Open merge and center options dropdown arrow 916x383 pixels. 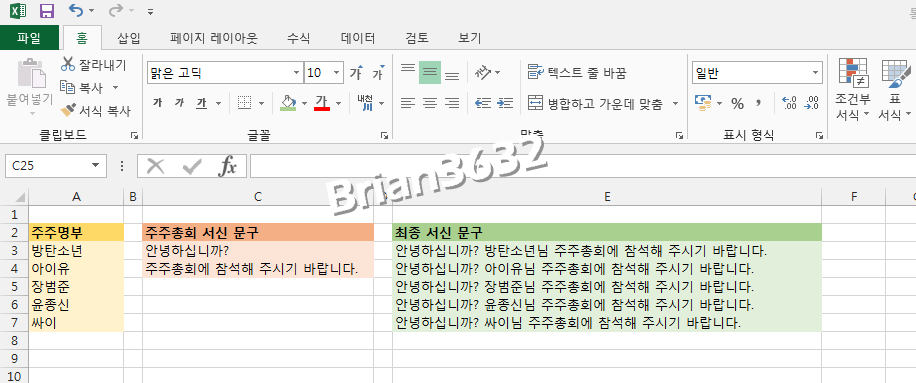pyautogui.click(x=675, y=104)
